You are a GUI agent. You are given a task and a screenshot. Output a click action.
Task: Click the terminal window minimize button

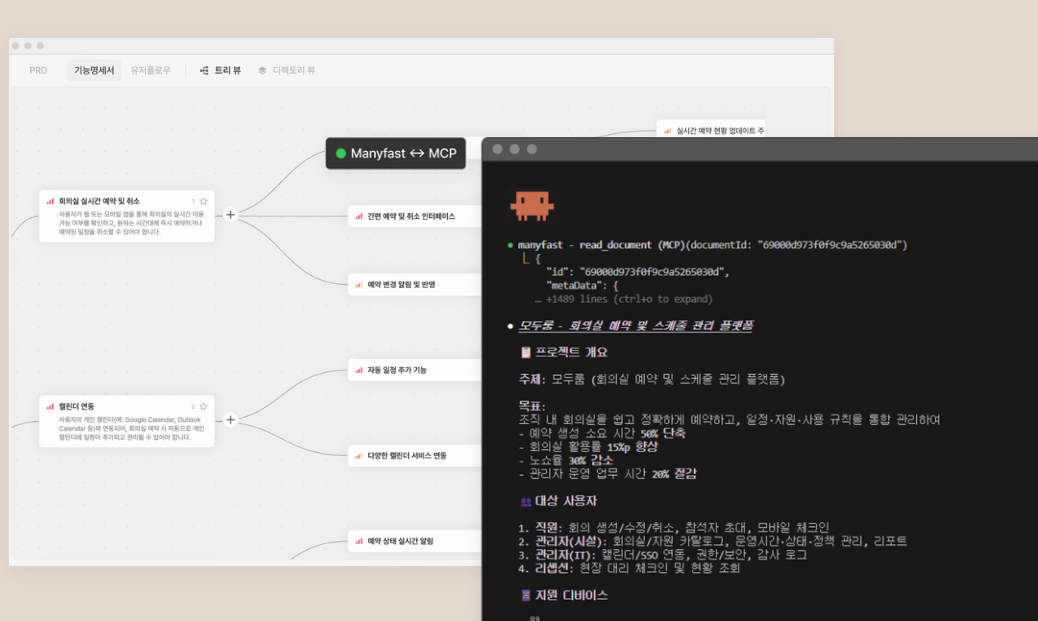pyautogui.click(x=514, y=150)
